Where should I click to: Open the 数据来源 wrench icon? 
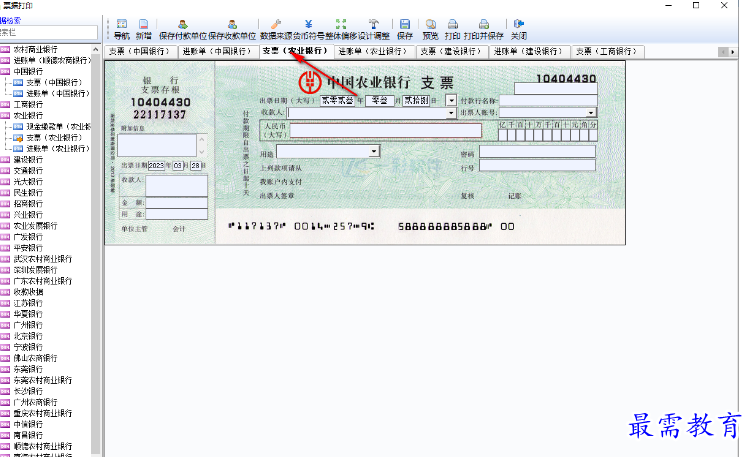tap(276, 24)
